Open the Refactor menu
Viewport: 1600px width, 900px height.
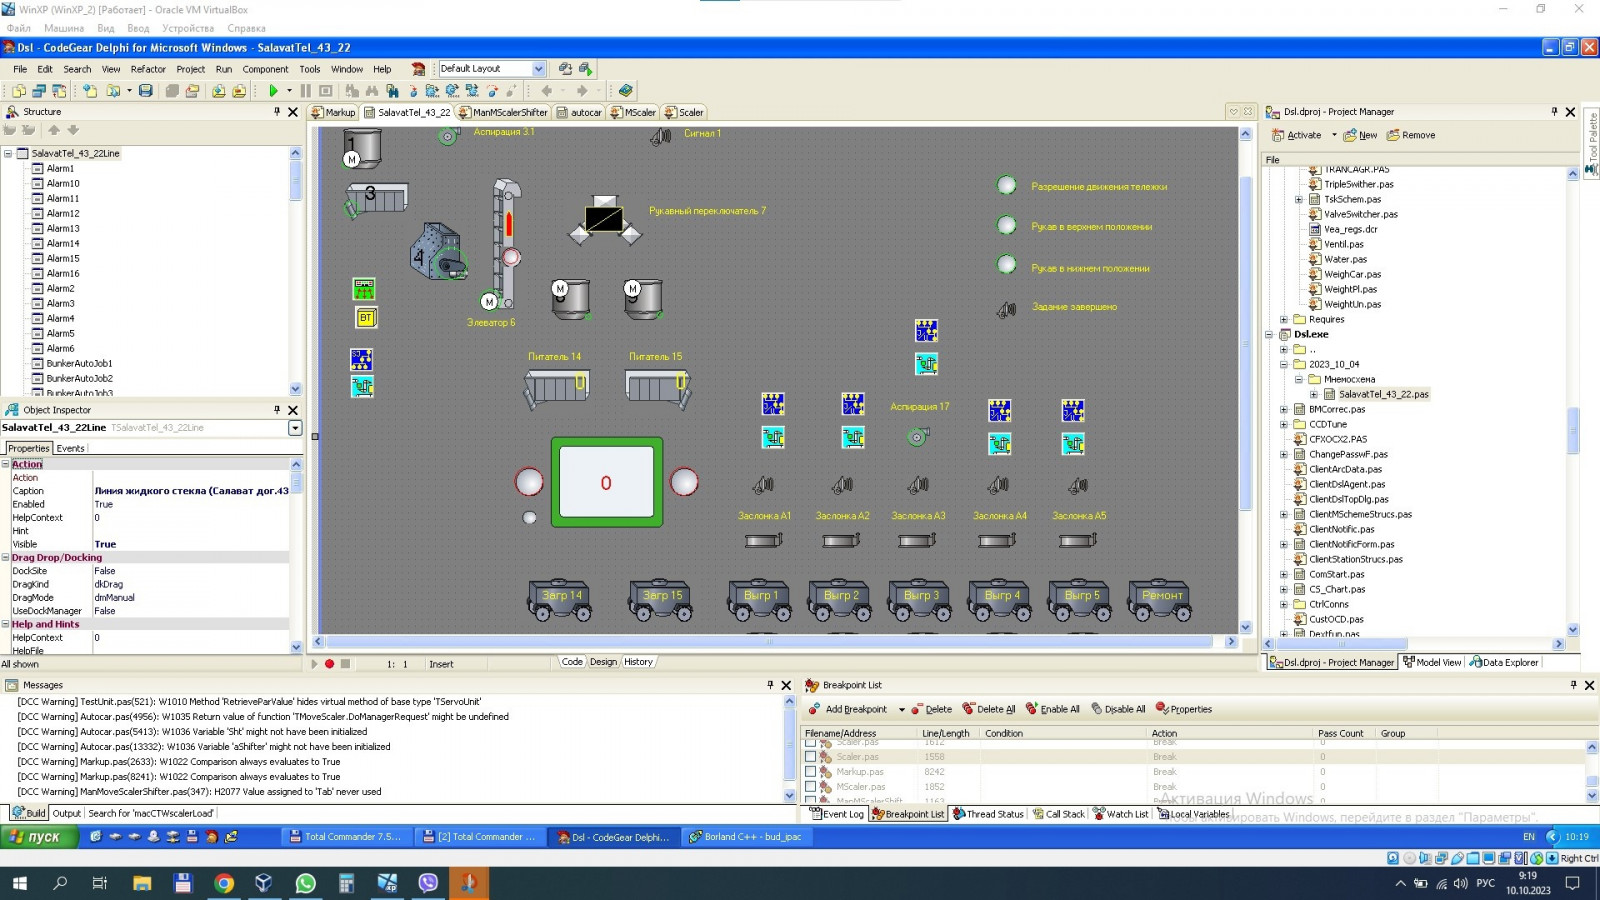148,69
